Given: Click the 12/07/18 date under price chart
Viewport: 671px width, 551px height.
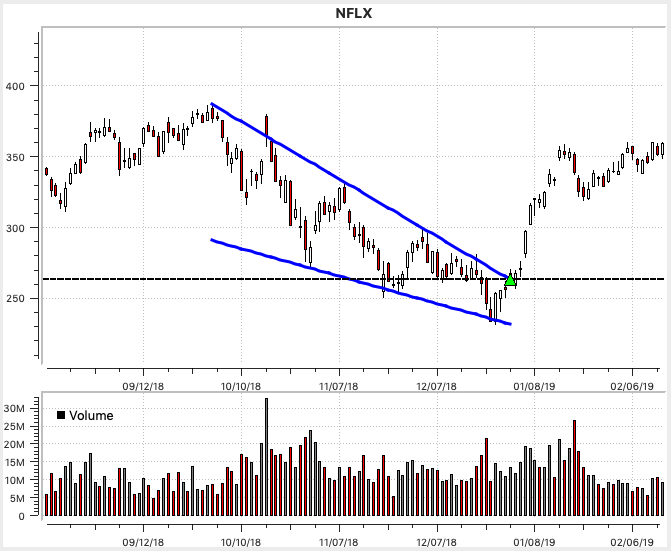Looking at the screenshot, I should click(436, 387).
